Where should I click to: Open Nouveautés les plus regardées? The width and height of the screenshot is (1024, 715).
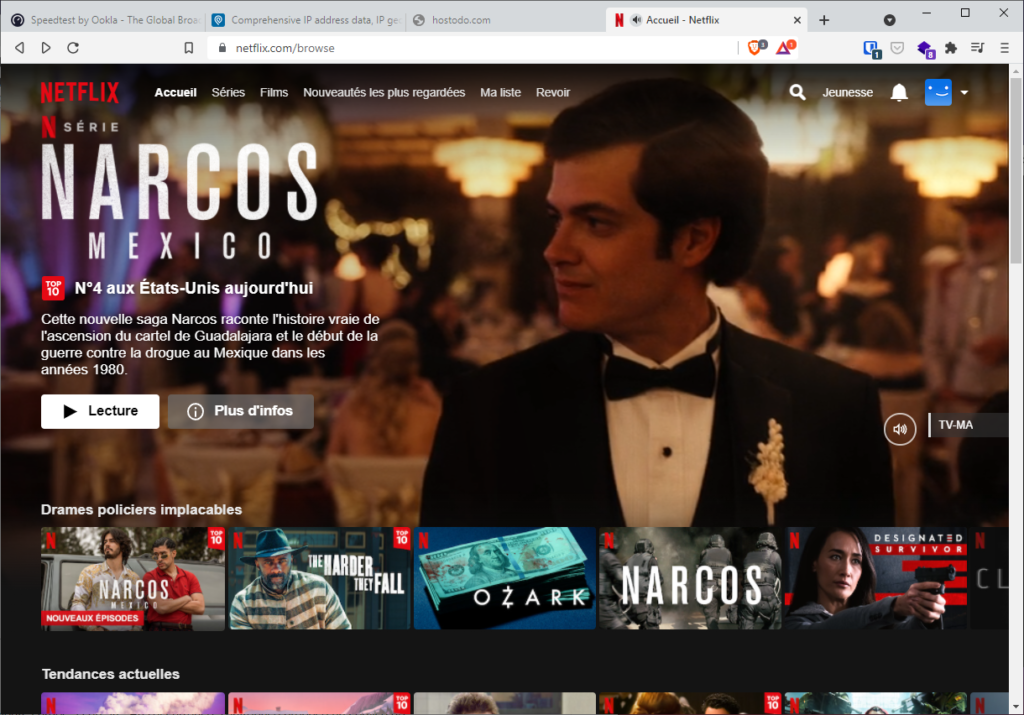(384, 93)
